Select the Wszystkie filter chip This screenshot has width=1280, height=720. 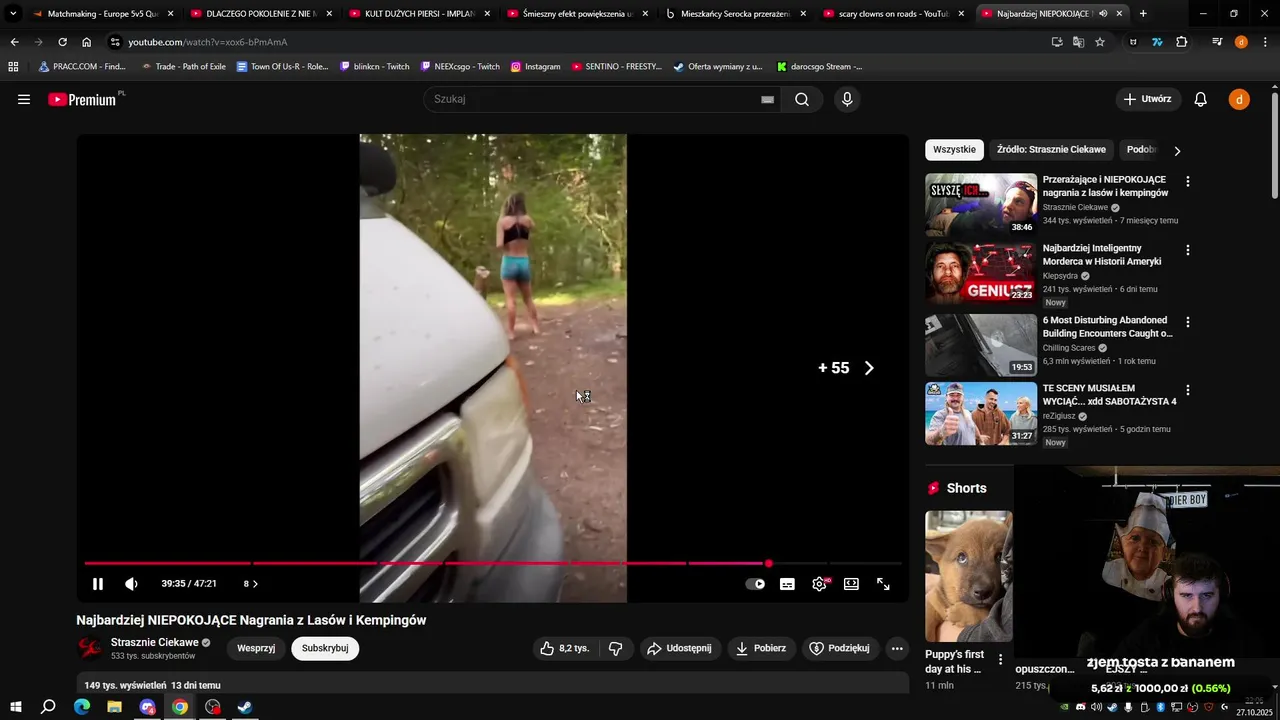[x=954, y=150]
